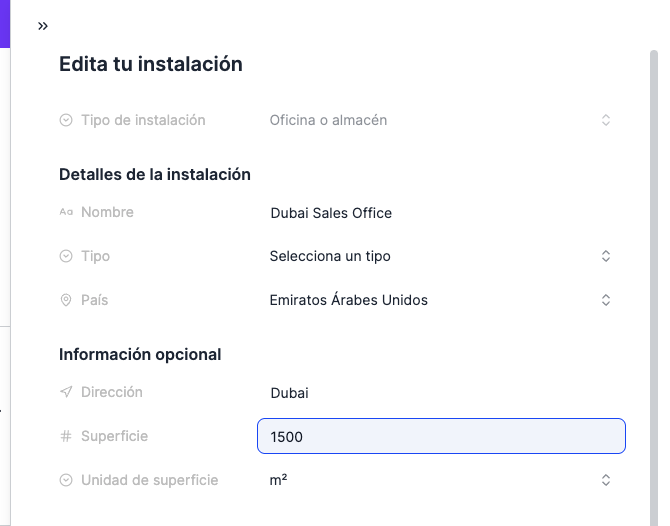The width and height of the screenshot is (670, 526).
Task: Click the navigation arrow icon beside Dirección
Action: pyautogui.click(x=66, y=392)
